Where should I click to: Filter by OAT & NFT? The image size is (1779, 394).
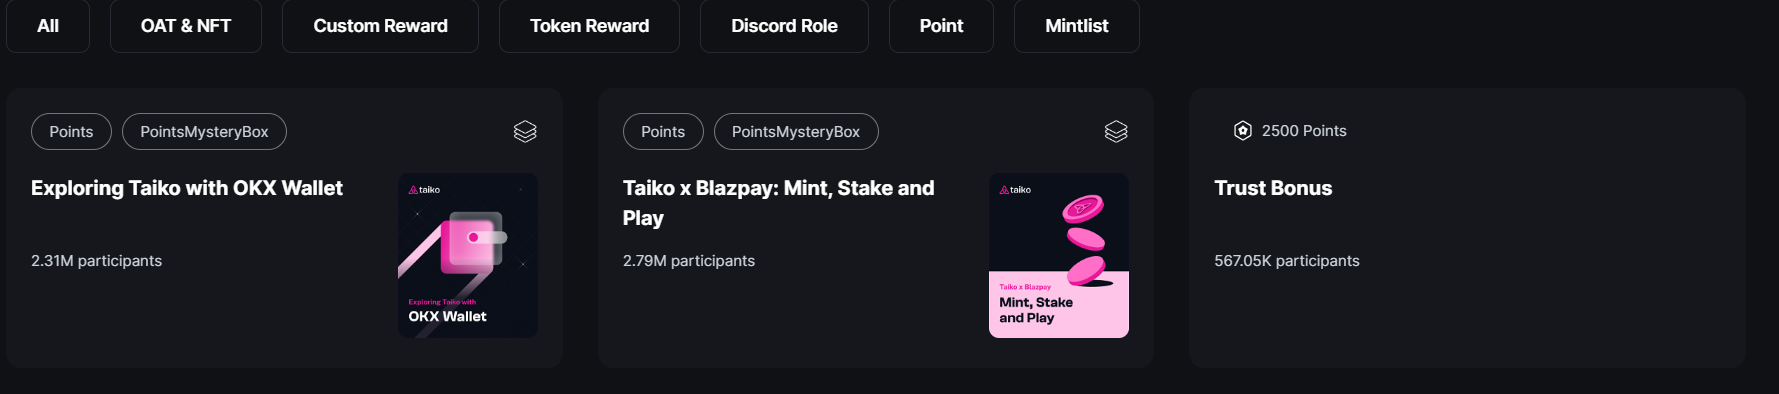pos(186,26)
